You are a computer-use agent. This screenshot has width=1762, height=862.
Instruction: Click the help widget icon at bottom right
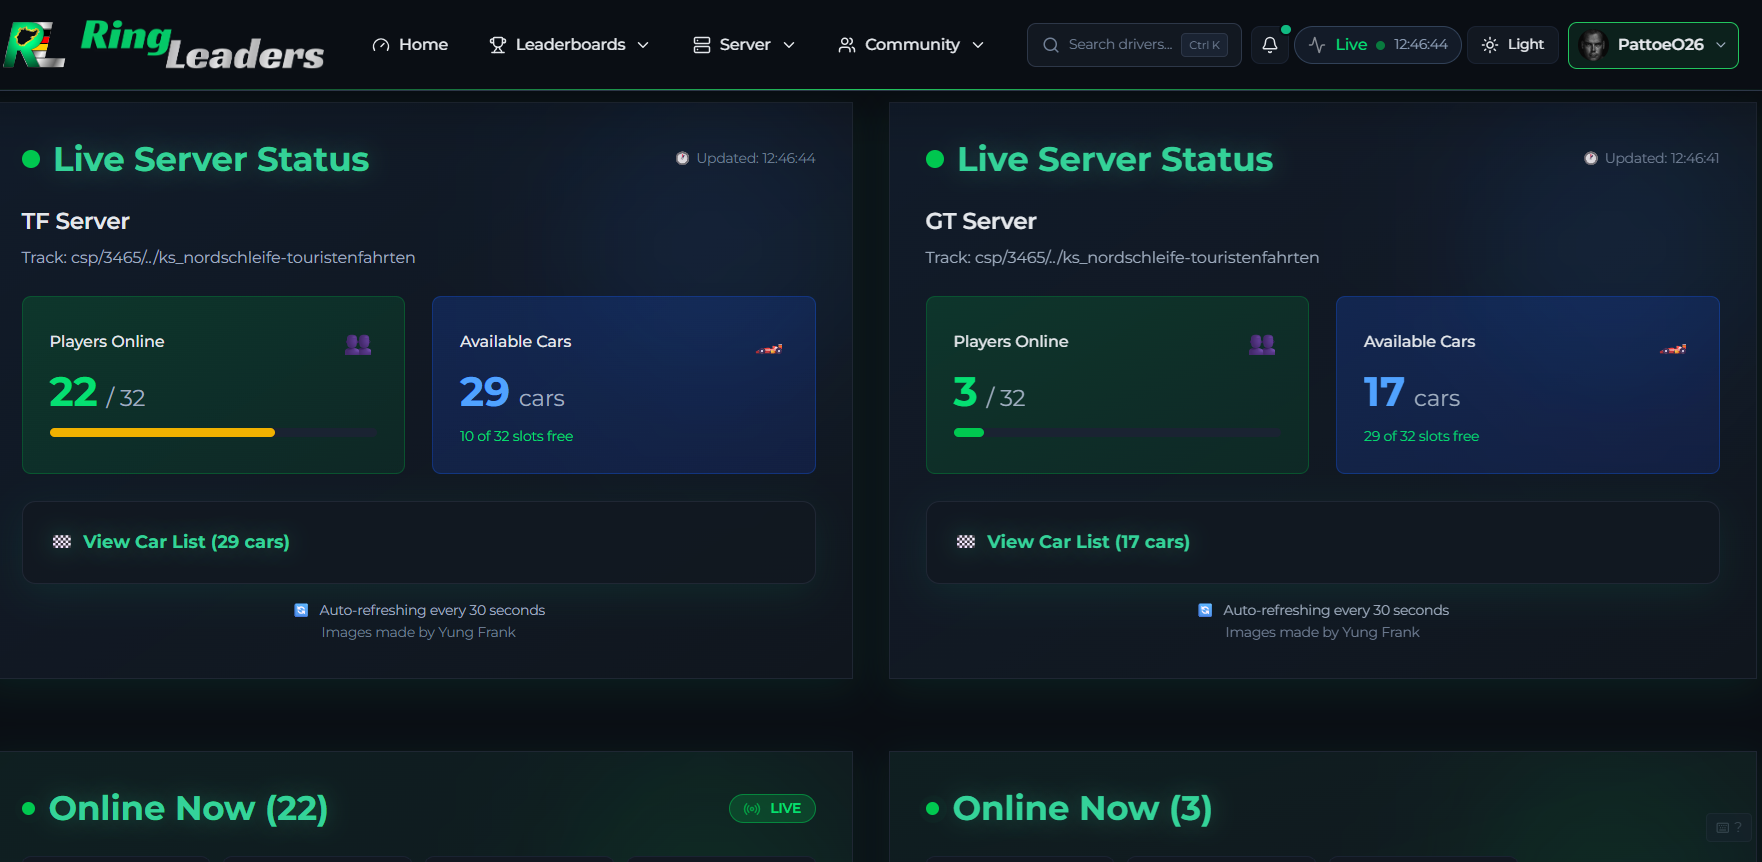pyautogui.click(x=1729, y=827)
